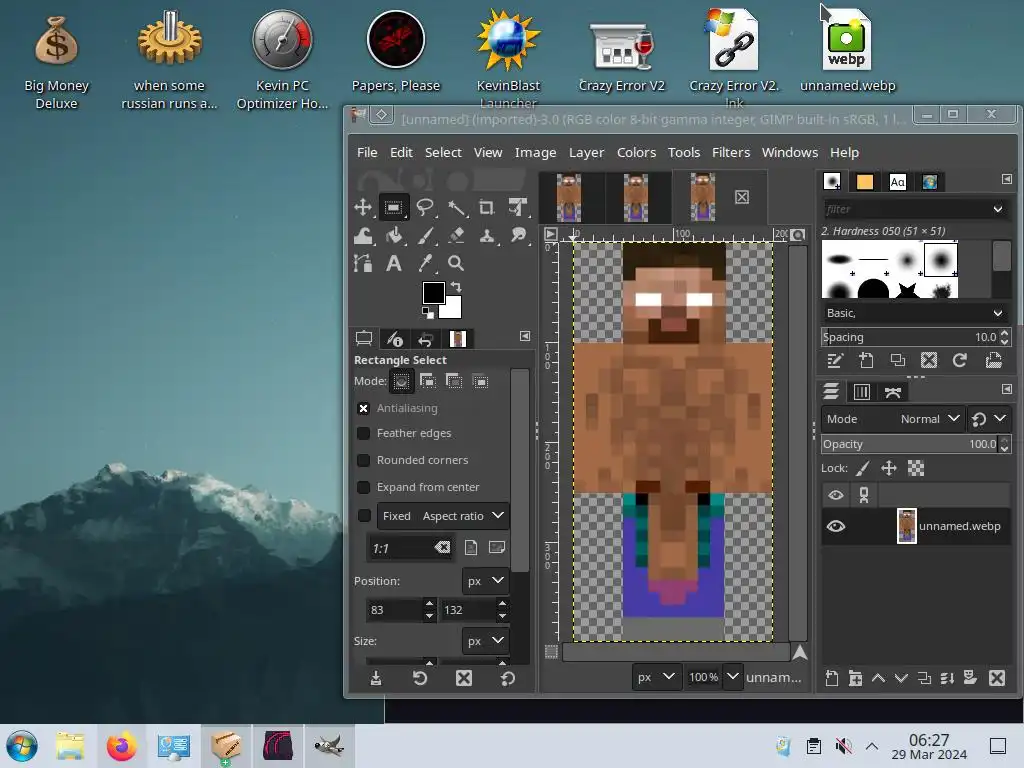The width and height of the screenshot is (1024, 768).
Task: Choose the Crop tool
Action: [x=486, y=208]
